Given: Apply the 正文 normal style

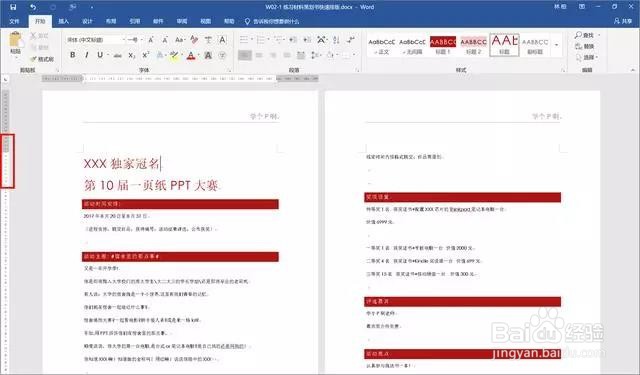Looking at the screenshot, I should click(382, 45).
